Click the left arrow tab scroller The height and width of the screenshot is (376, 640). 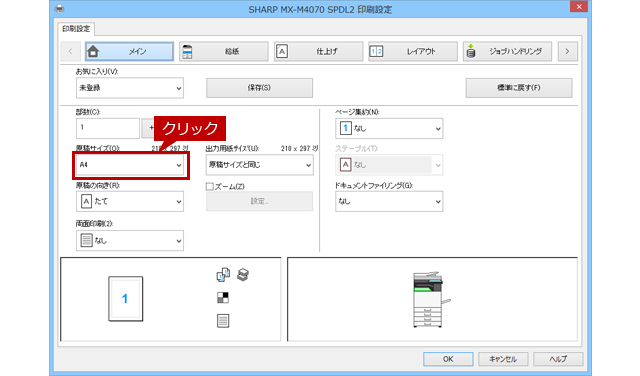pyautogui.click(x=70, y=51)
